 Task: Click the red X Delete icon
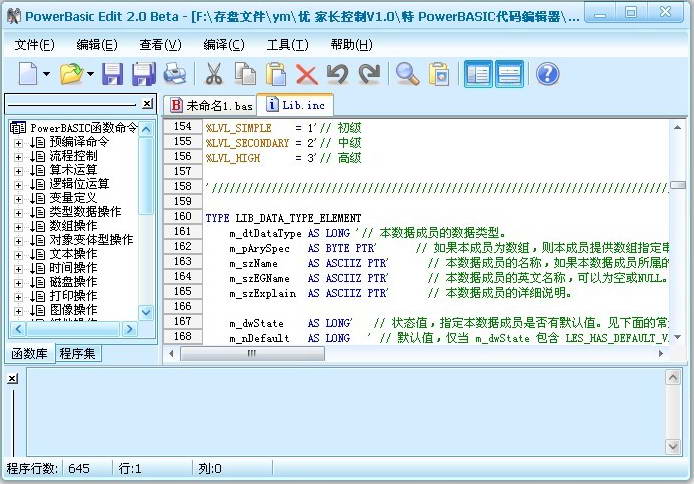pos(307,74)
